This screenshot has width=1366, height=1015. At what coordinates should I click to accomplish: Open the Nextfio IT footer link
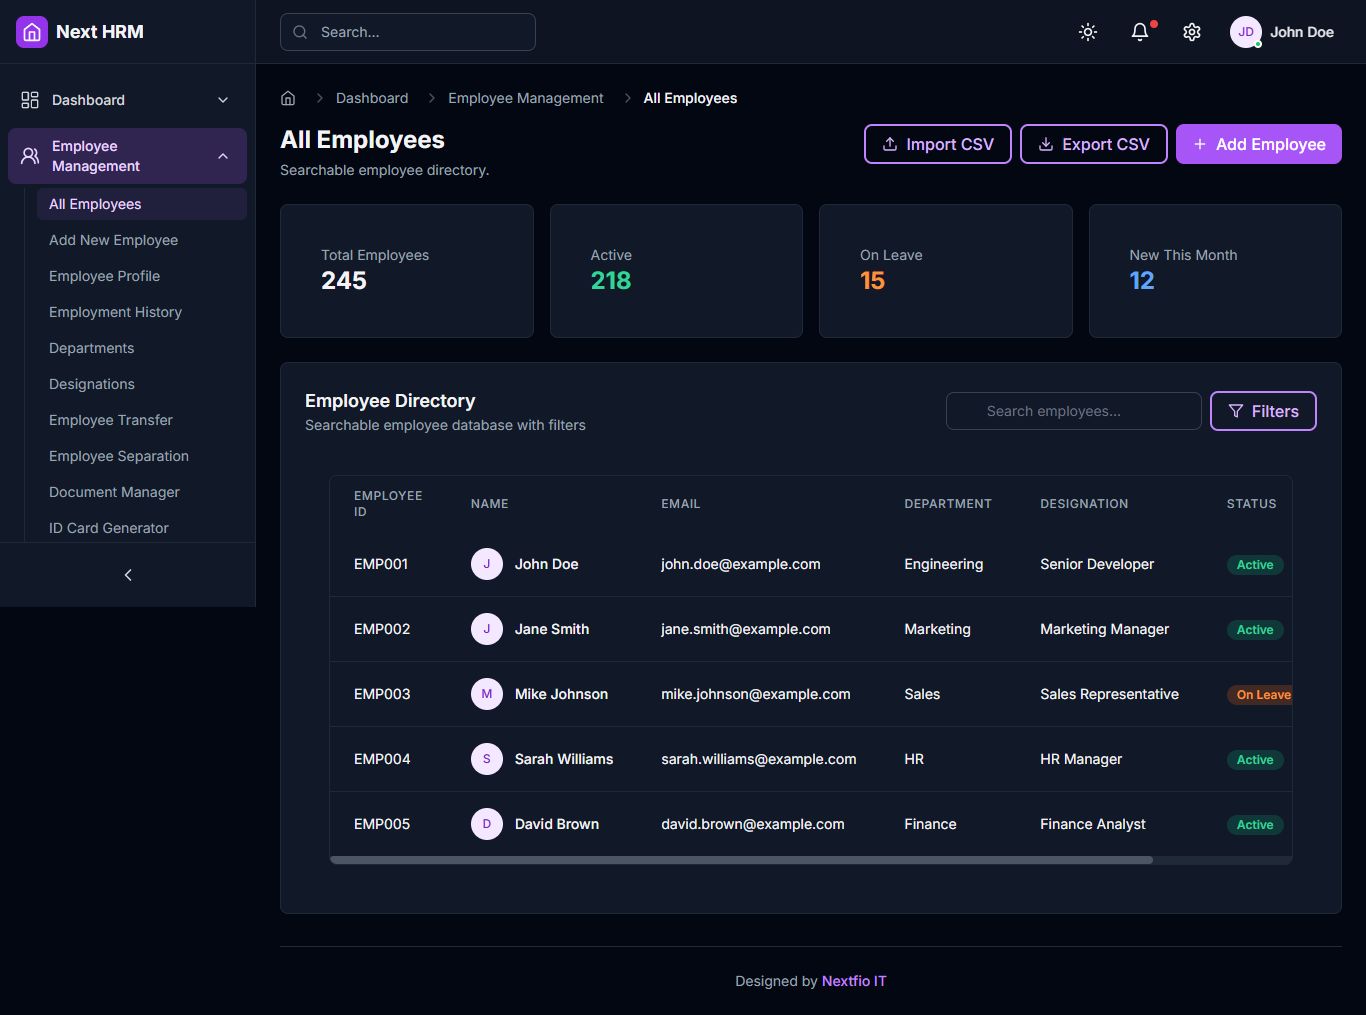[854, 981]
